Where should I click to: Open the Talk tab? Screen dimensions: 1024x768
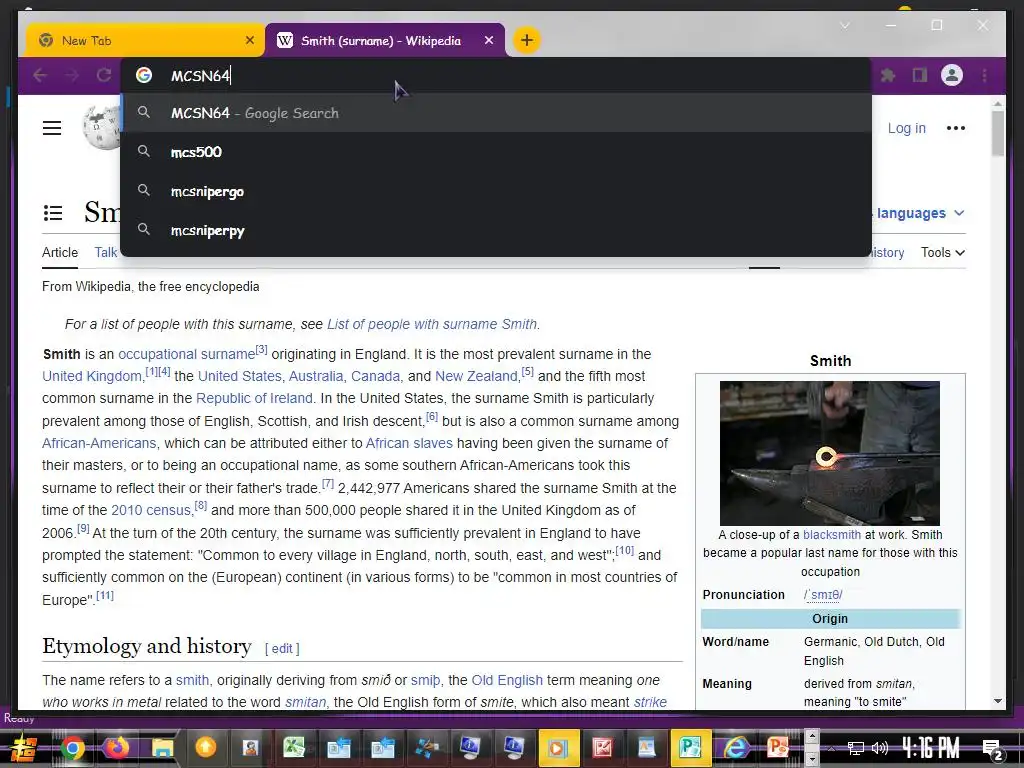[x=106, y=253]
